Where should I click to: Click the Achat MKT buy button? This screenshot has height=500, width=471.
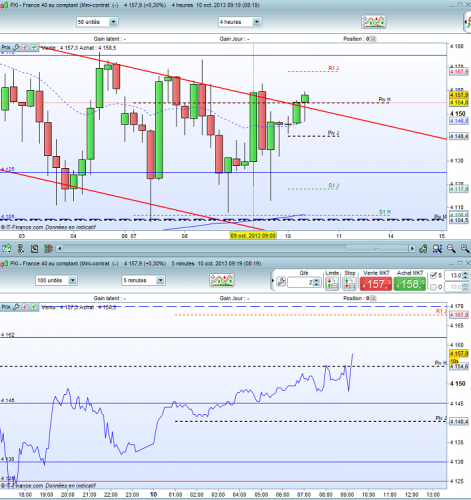pos(410,284)
